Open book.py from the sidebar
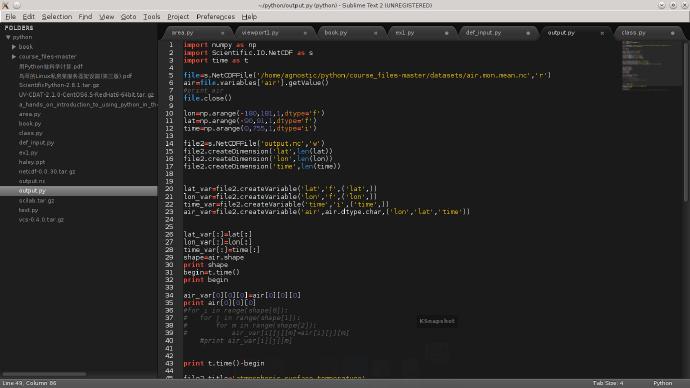 (30, 124)
